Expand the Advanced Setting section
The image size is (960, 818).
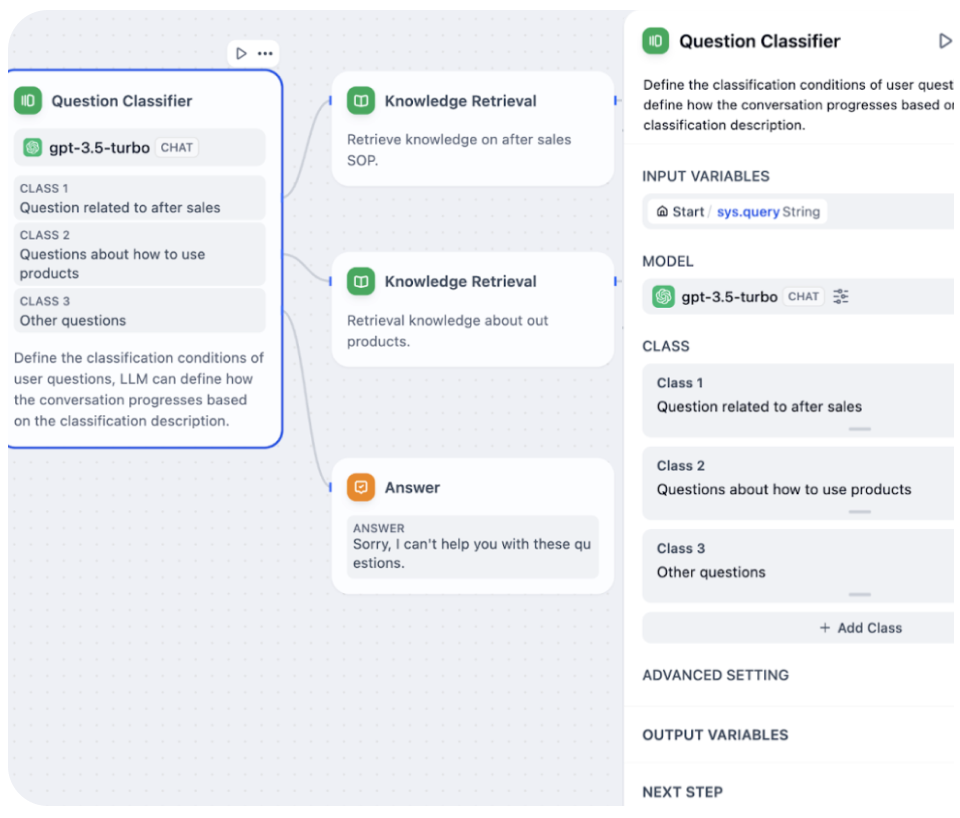point(715,675)
